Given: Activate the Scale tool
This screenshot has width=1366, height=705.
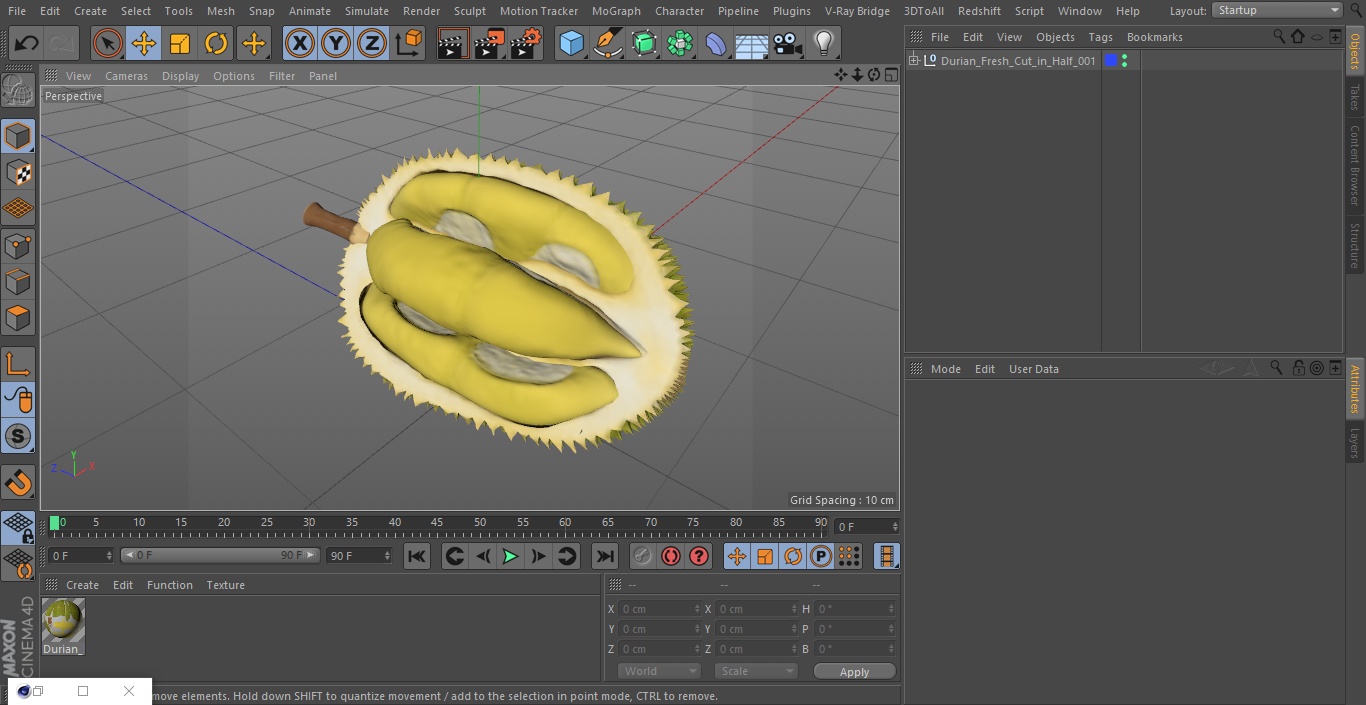Looking at the screenshot, I should 180,43.
